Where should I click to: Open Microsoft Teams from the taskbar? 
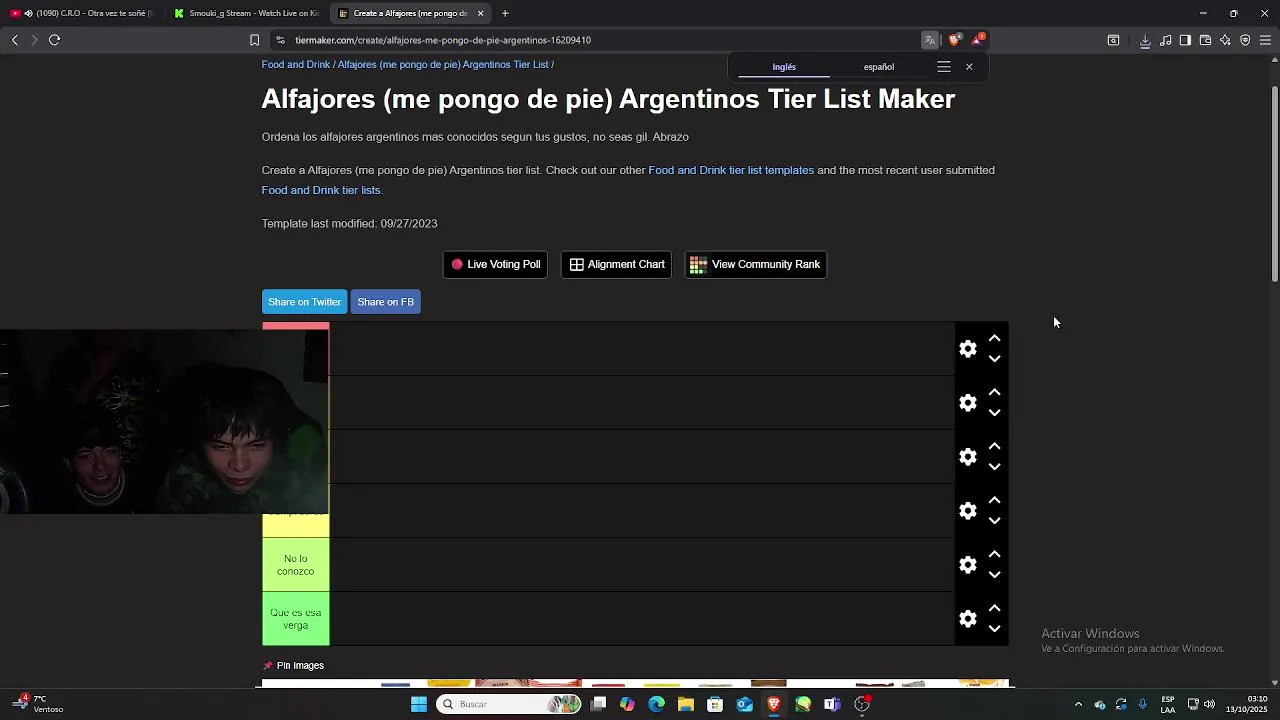tap(832, 704)
